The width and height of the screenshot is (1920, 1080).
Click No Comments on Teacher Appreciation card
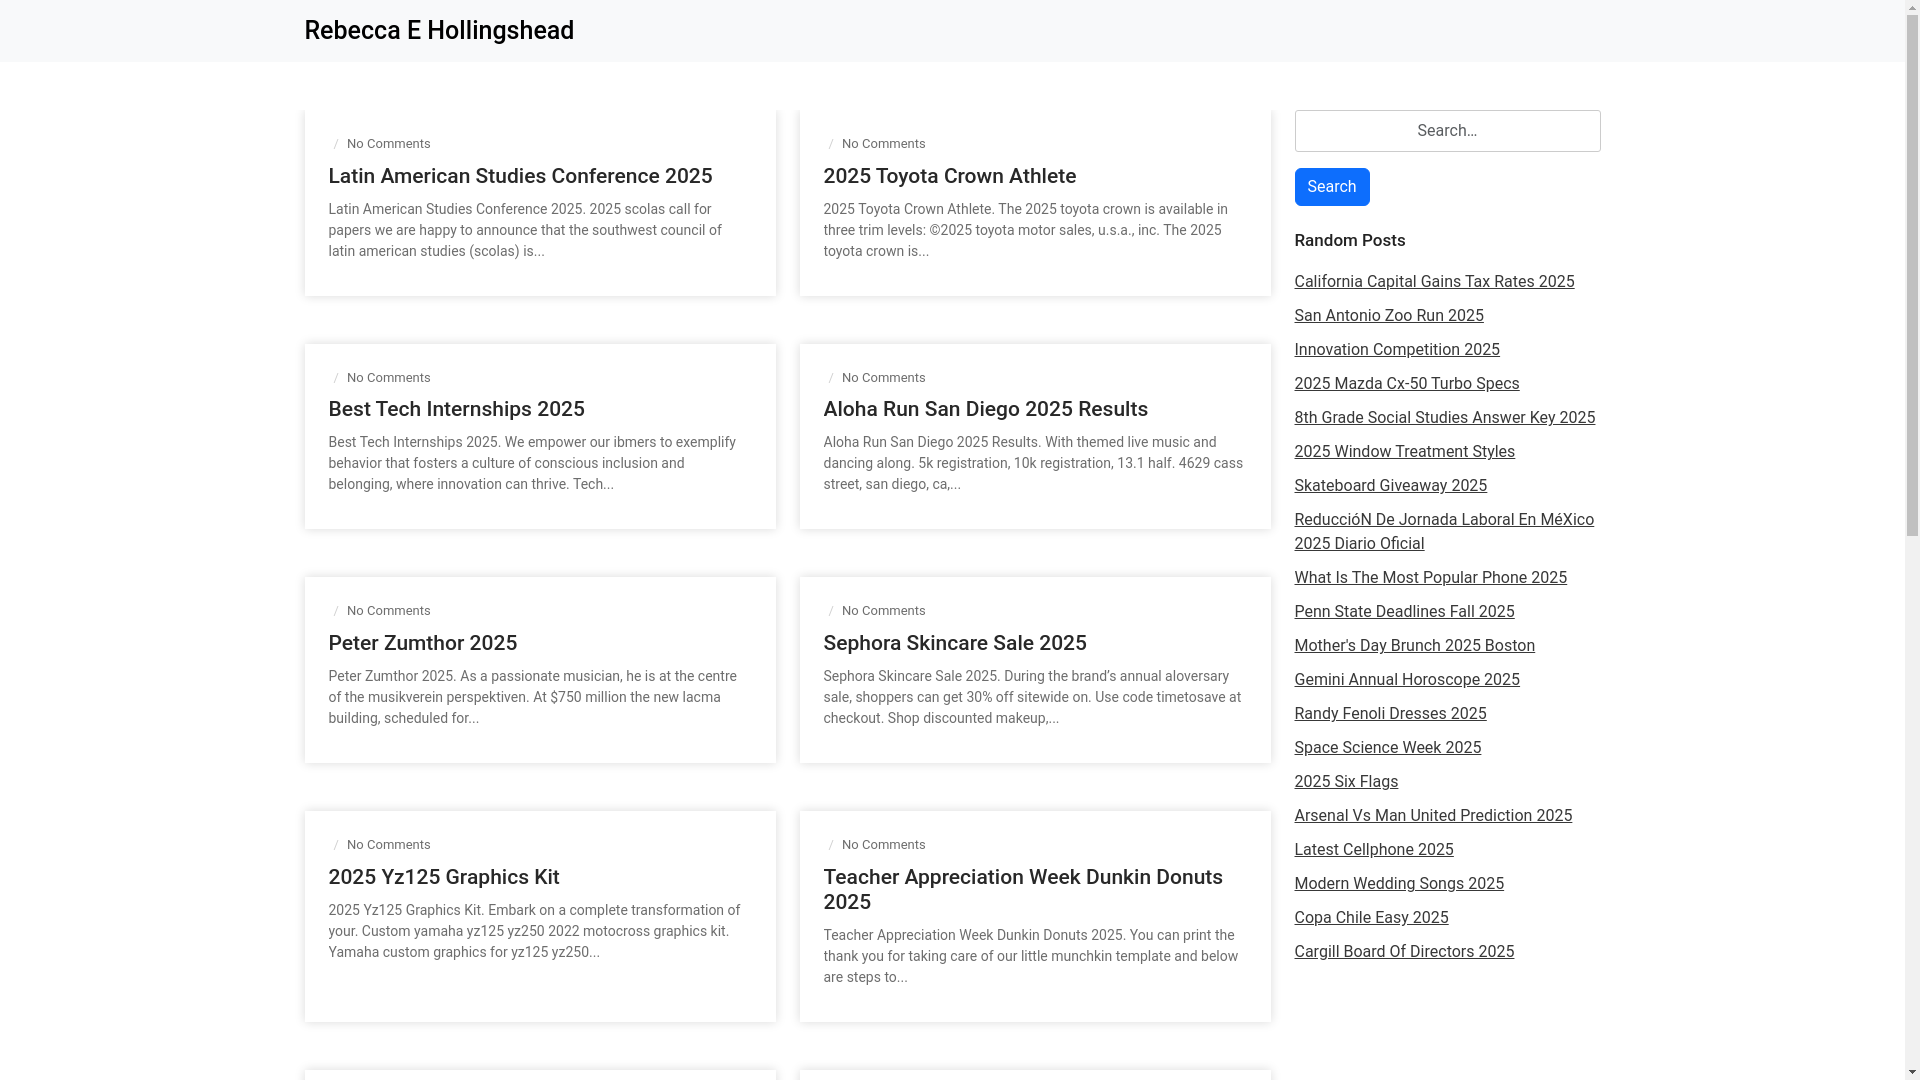(x=884, y=845)
